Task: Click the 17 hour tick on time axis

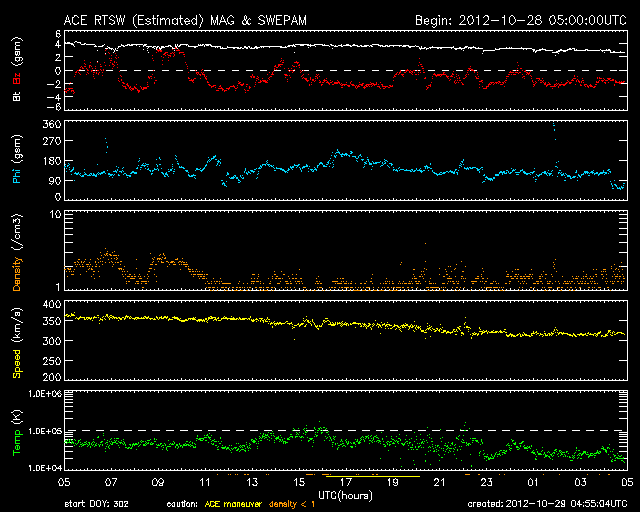Action: 345,482
